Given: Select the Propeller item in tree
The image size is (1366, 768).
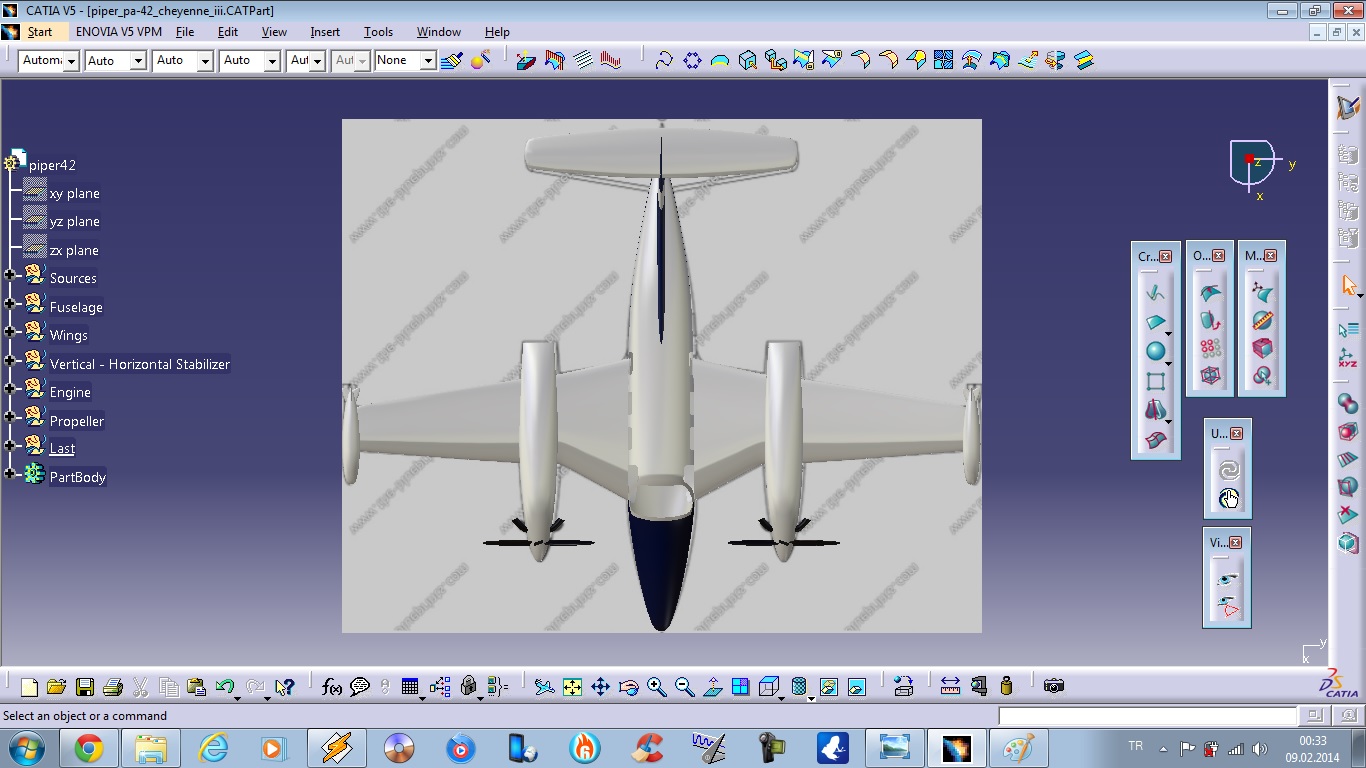Looking at the screenshot, I should tap(77, 421).
